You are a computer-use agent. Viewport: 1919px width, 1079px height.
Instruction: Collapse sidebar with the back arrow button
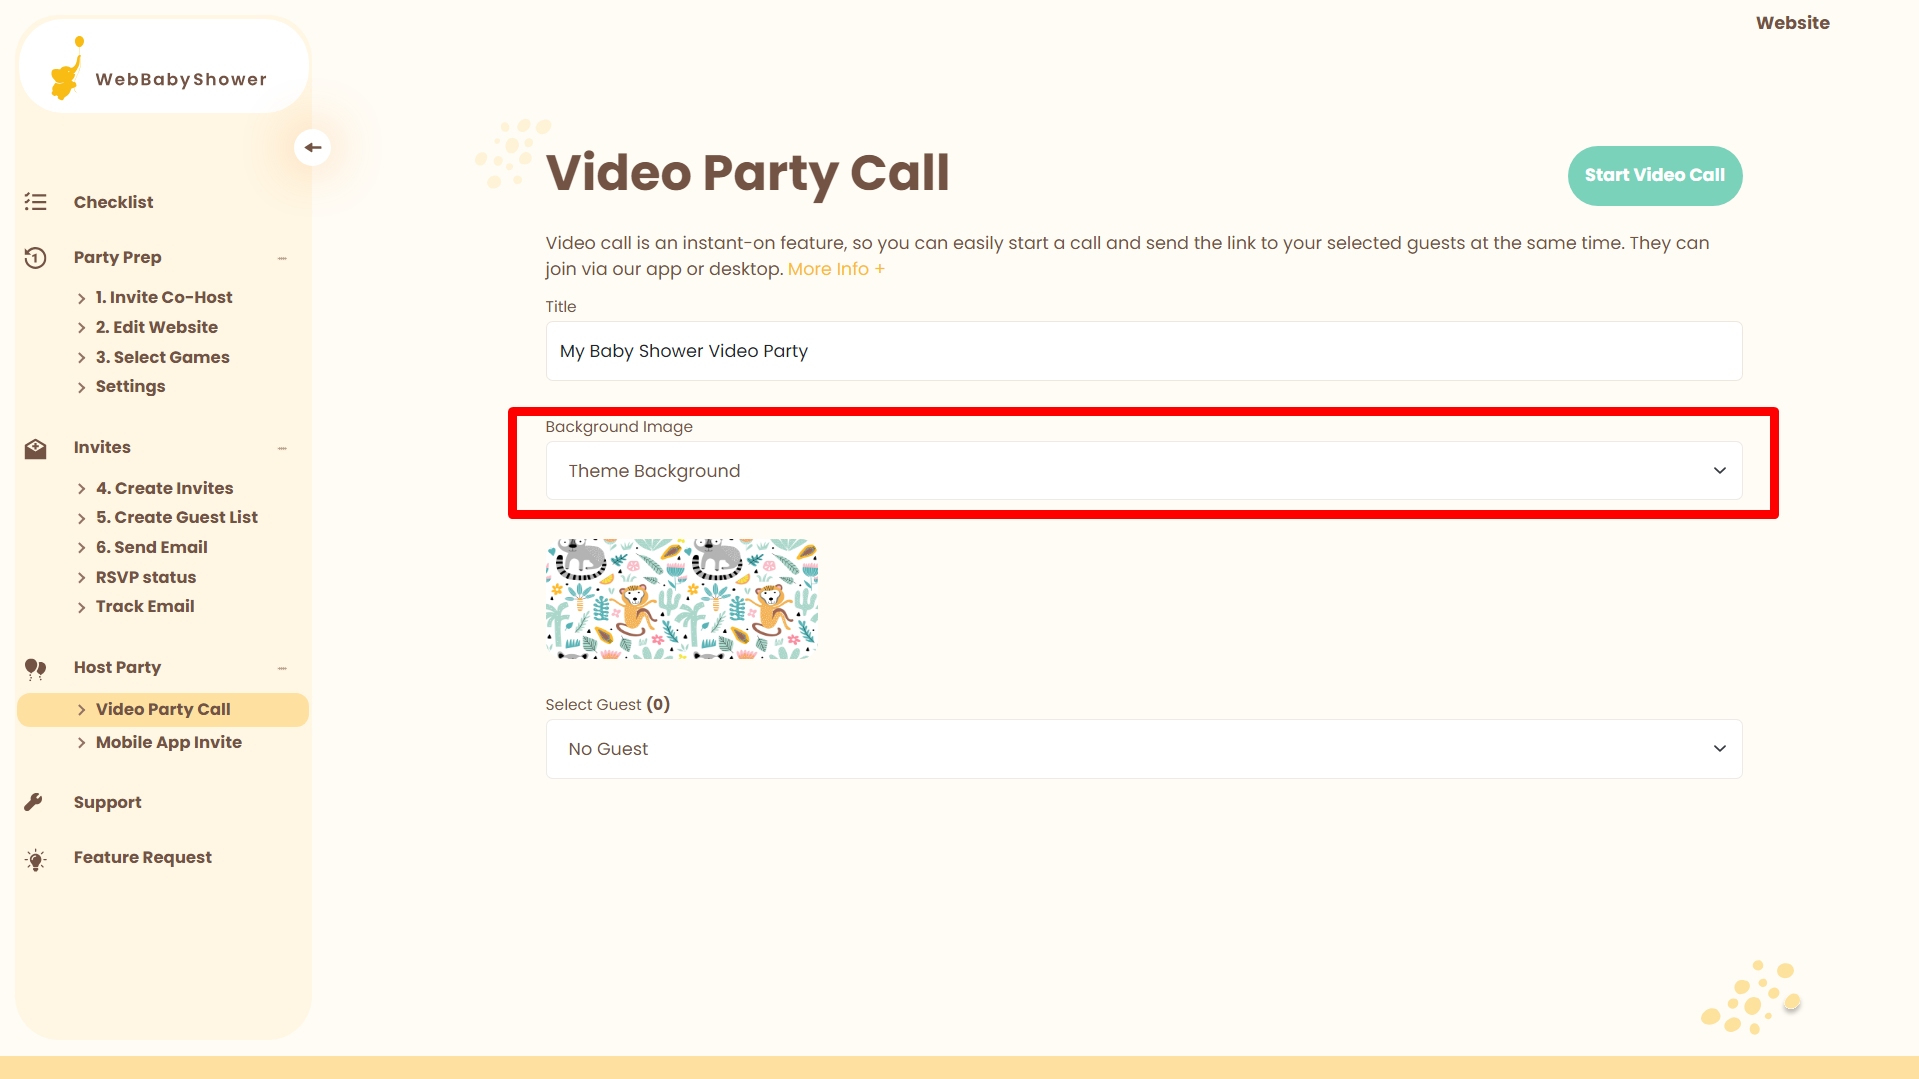click(x=313, y=147)
